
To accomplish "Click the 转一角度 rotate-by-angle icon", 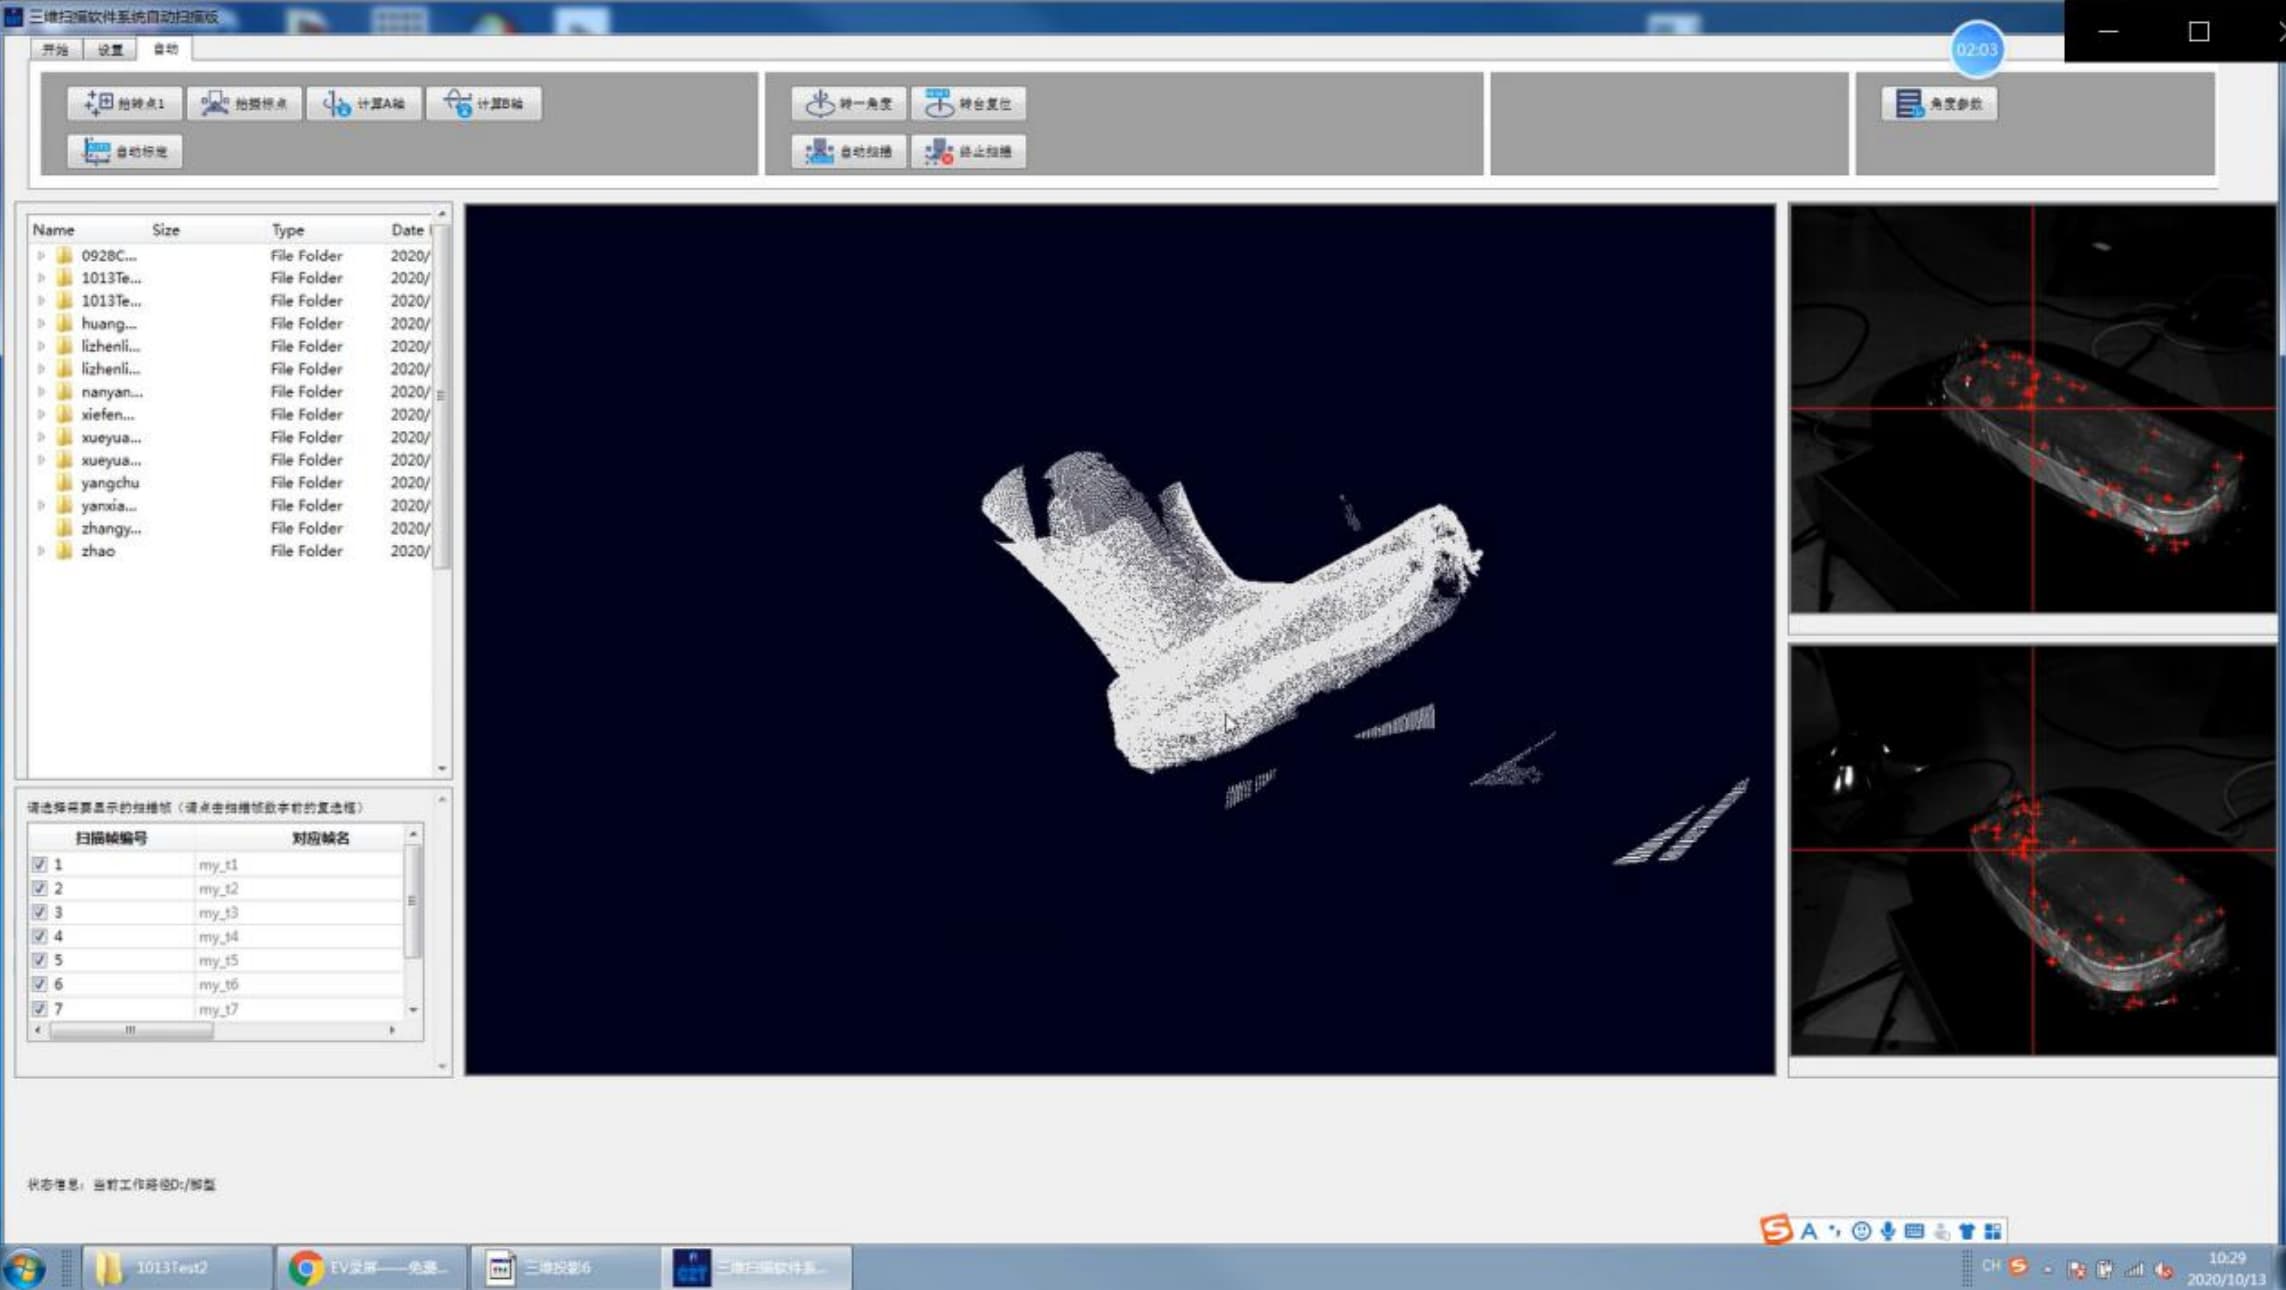I will point(849,104).
